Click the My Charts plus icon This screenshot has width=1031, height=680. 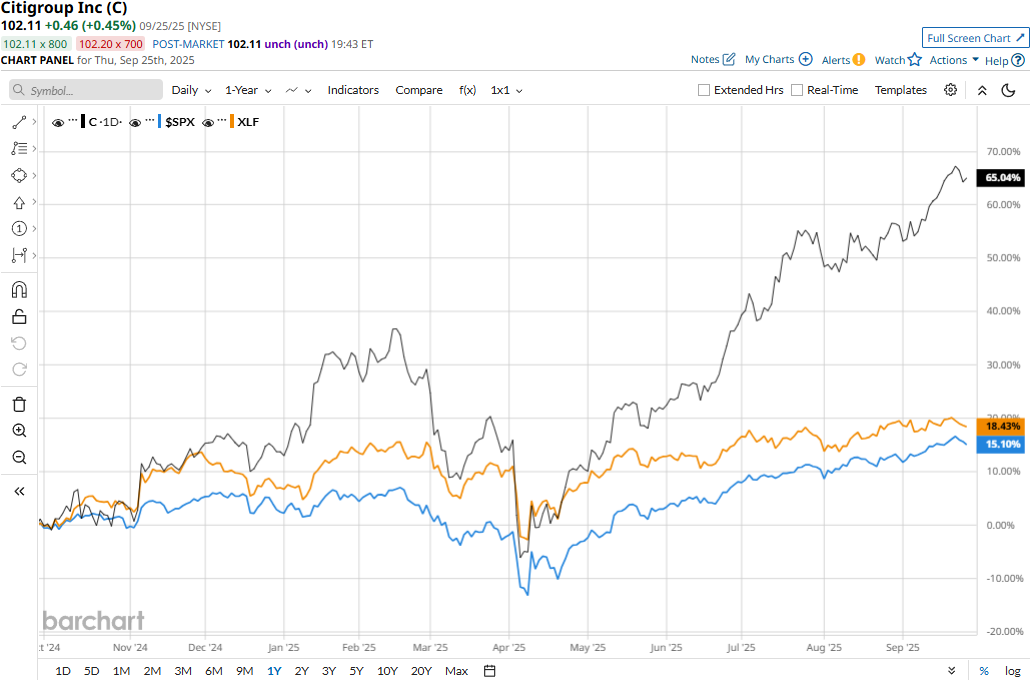pos(805,59)
